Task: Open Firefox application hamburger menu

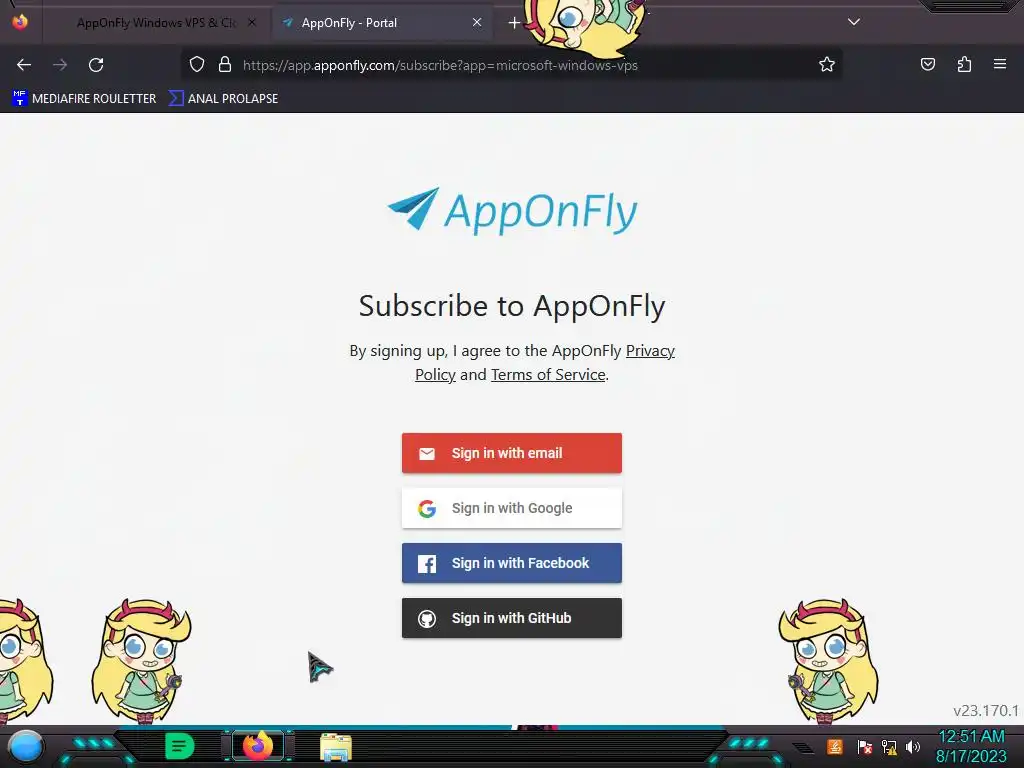Action: 1000,64
